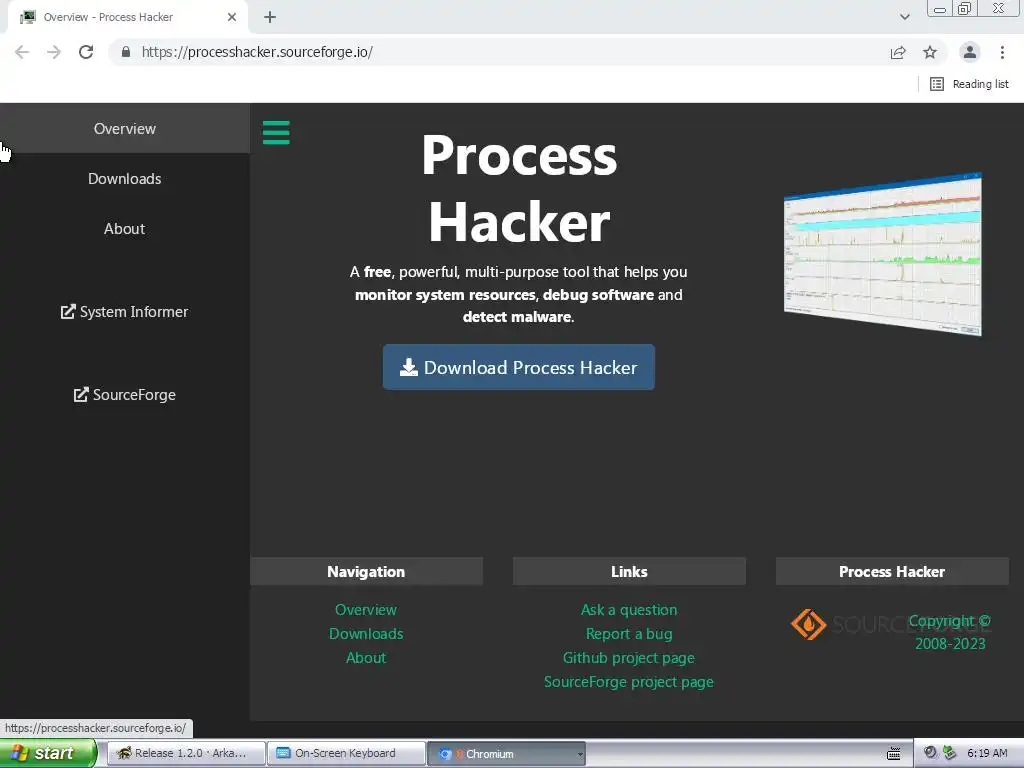Click the second system tray icon near clock
Screen dimensions: 1024x768
pos(950,753)
